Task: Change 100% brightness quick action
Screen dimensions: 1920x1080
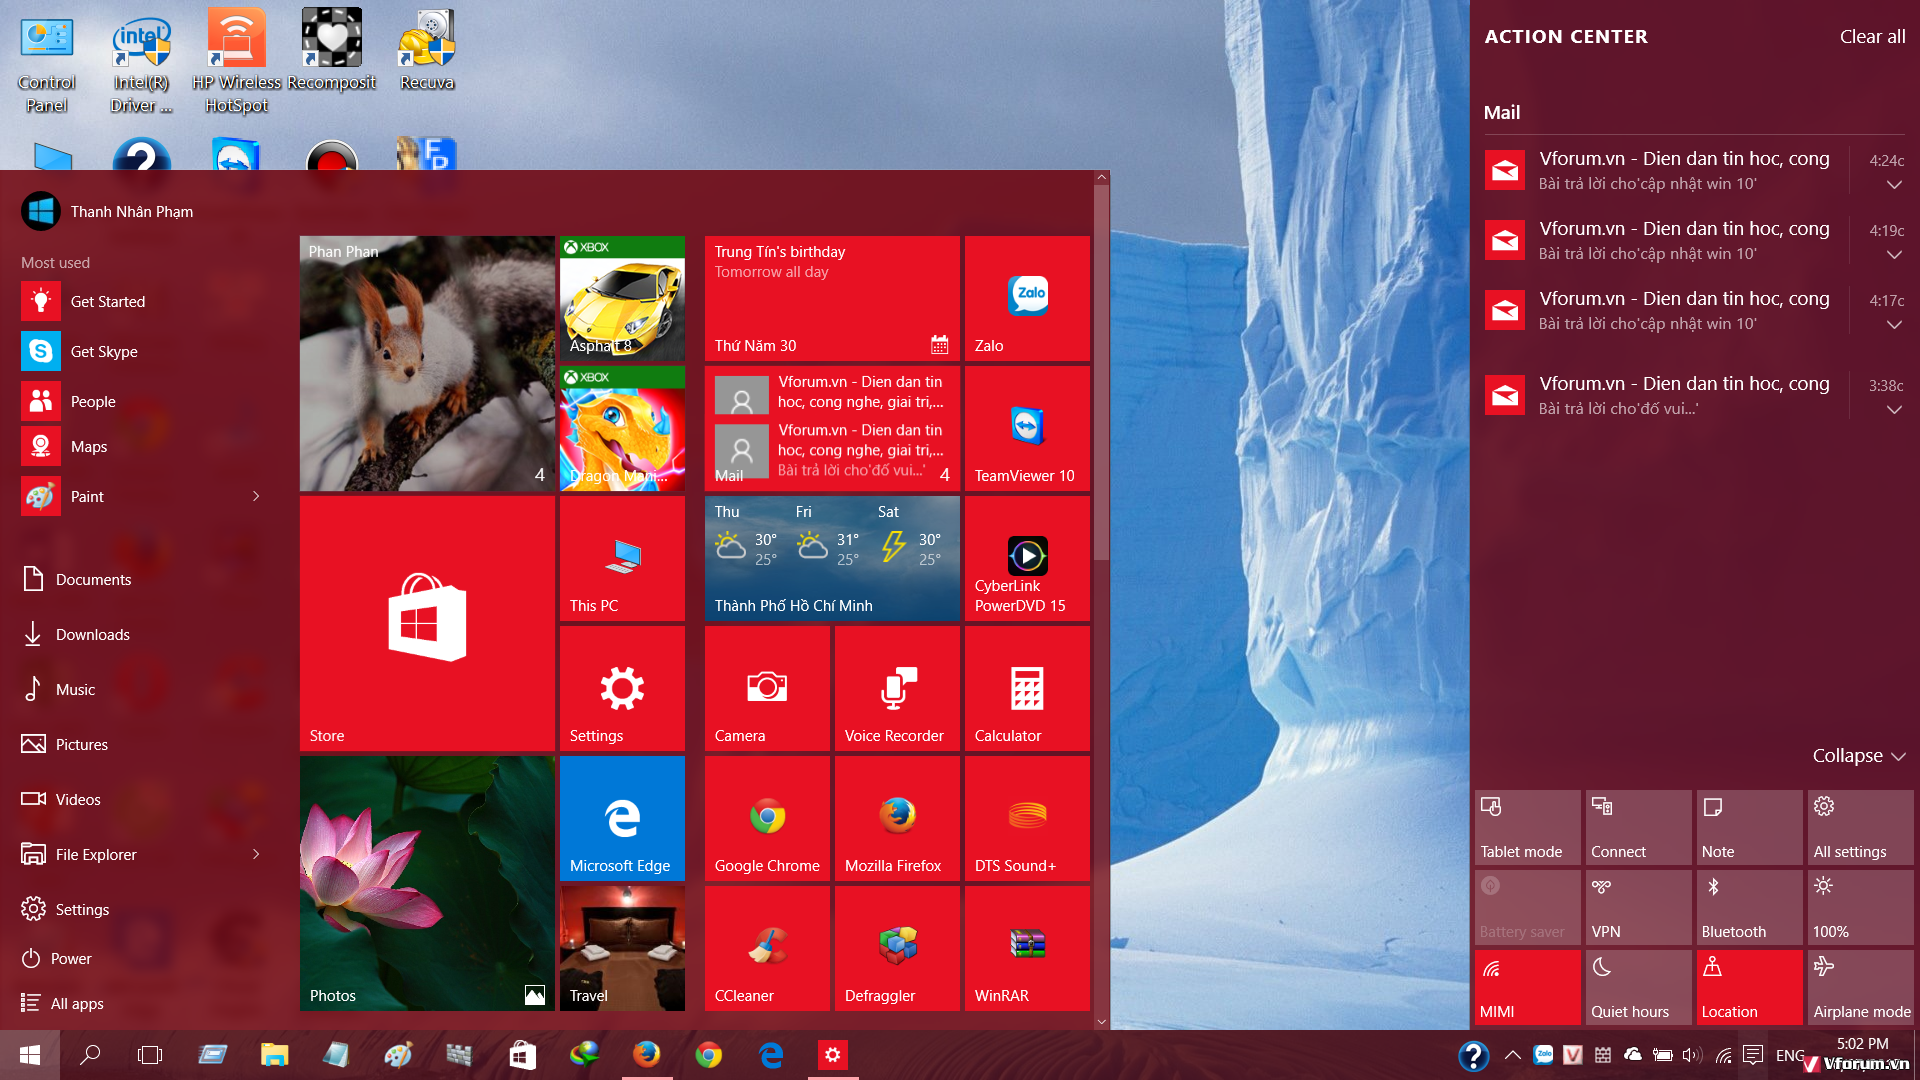Action: pyautogui.click(x=1860, y=907)
